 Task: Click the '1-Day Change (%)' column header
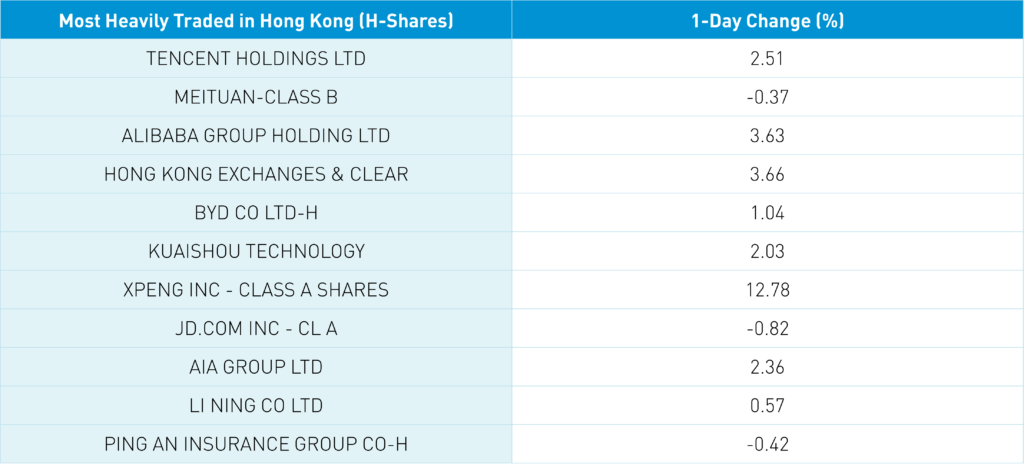(x=767, y=20)
